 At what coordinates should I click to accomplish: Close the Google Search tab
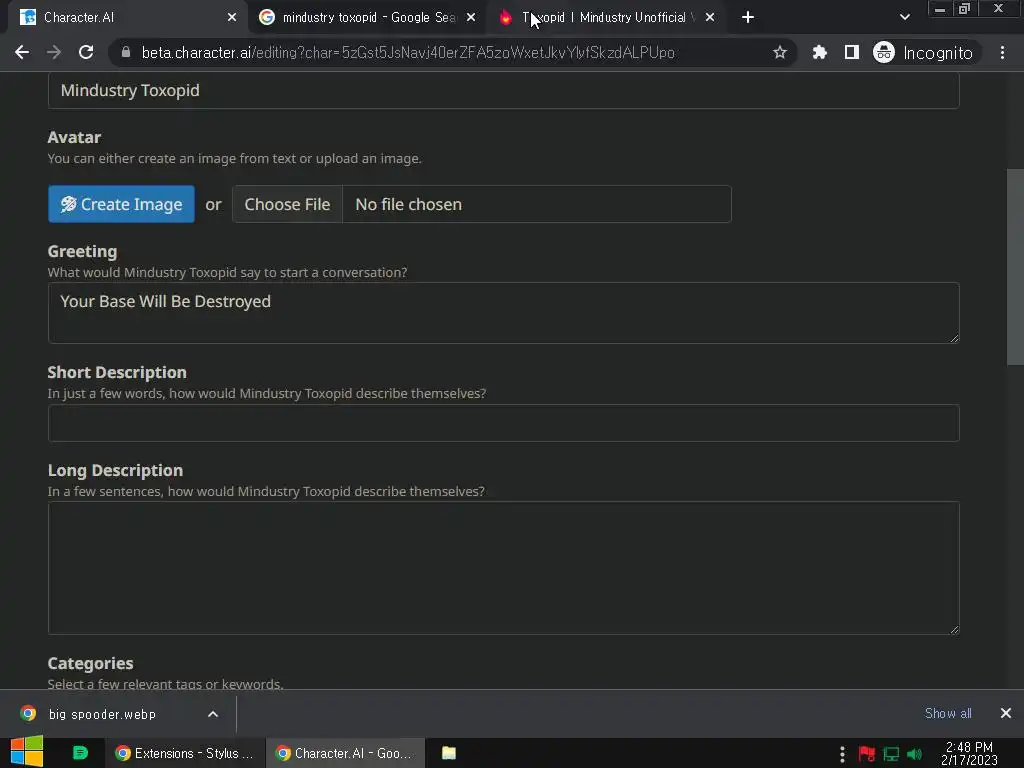click(471, 18)
